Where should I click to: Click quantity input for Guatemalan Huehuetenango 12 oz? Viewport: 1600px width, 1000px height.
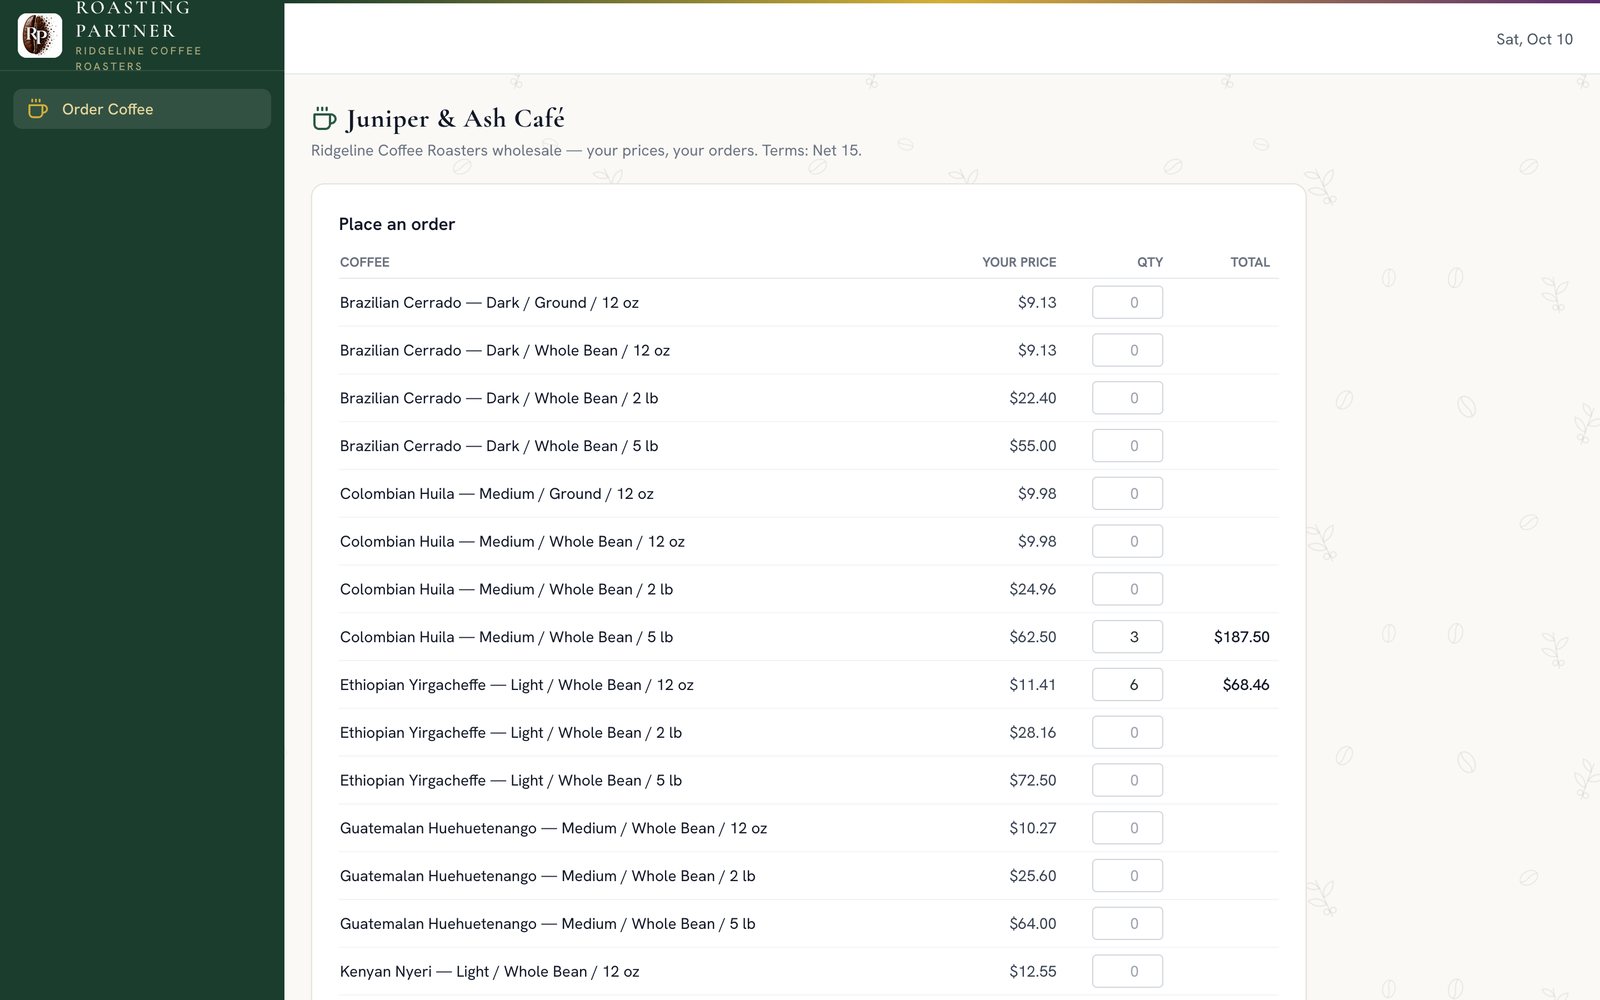(1127, 828)
